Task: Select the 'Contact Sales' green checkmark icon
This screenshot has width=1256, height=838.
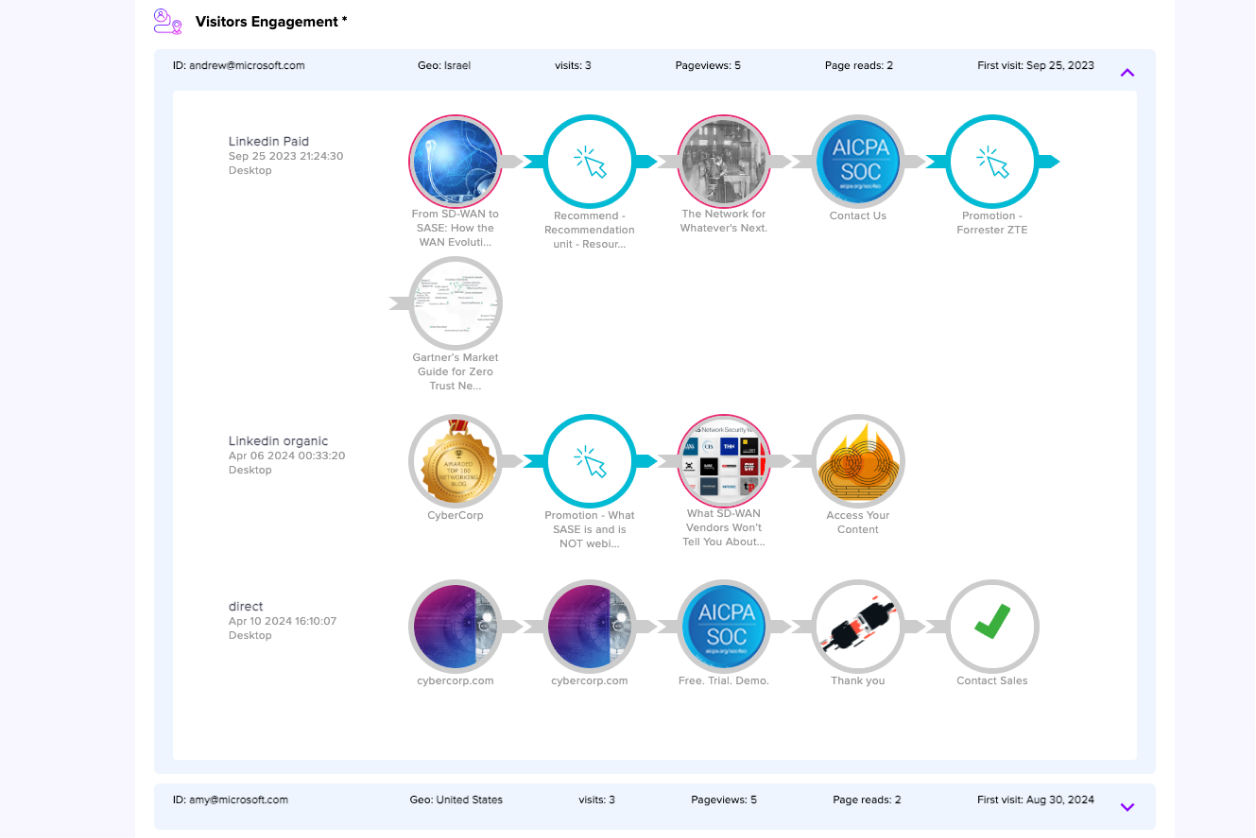Action: pos(993,627)
